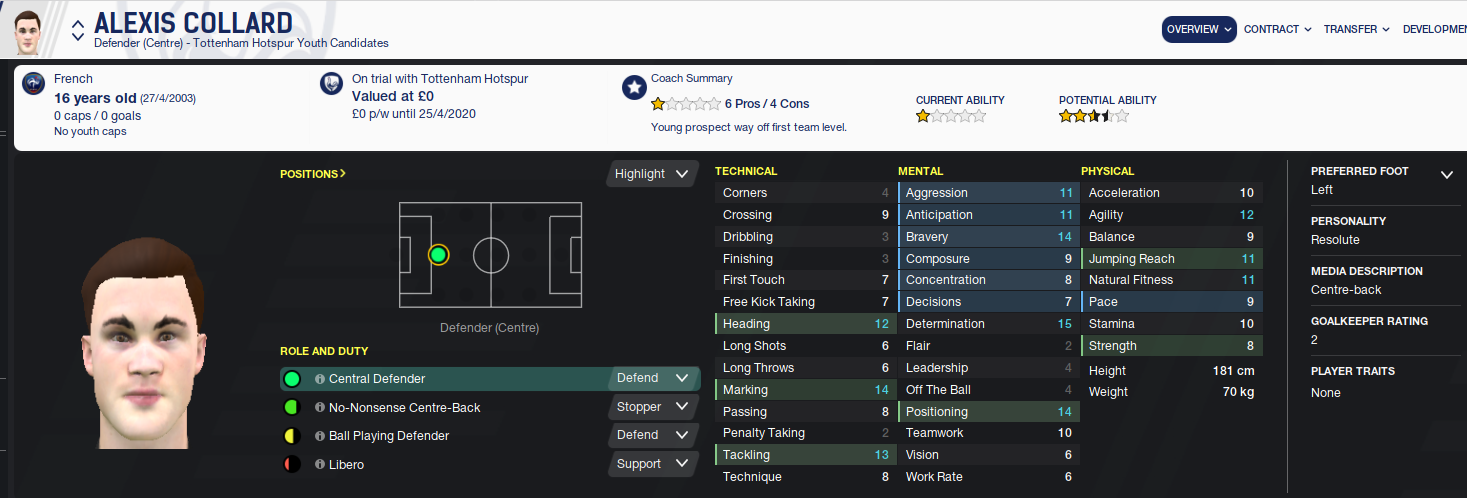Screen dimensions: 1467x498
Task: Click the Coach Summary link
Action: [691, 78]
